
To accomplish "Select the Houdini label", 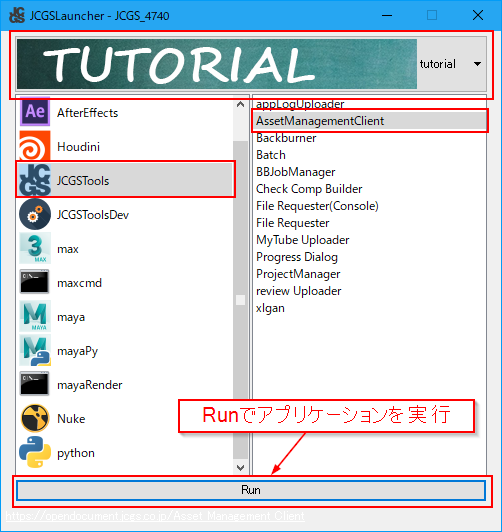I will point(78,147).
